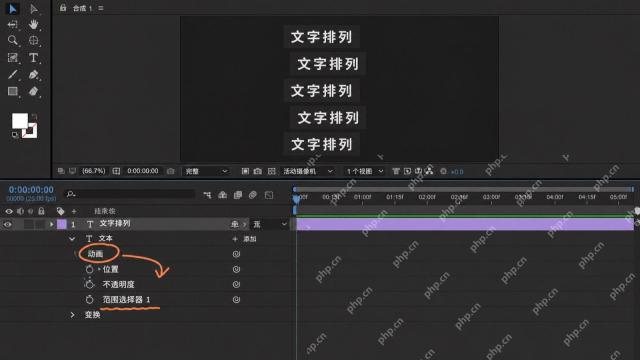This screenshot has height=360, width=640.
Task: Click the audio speaker column header icon
Action: [x=20, y=211]
